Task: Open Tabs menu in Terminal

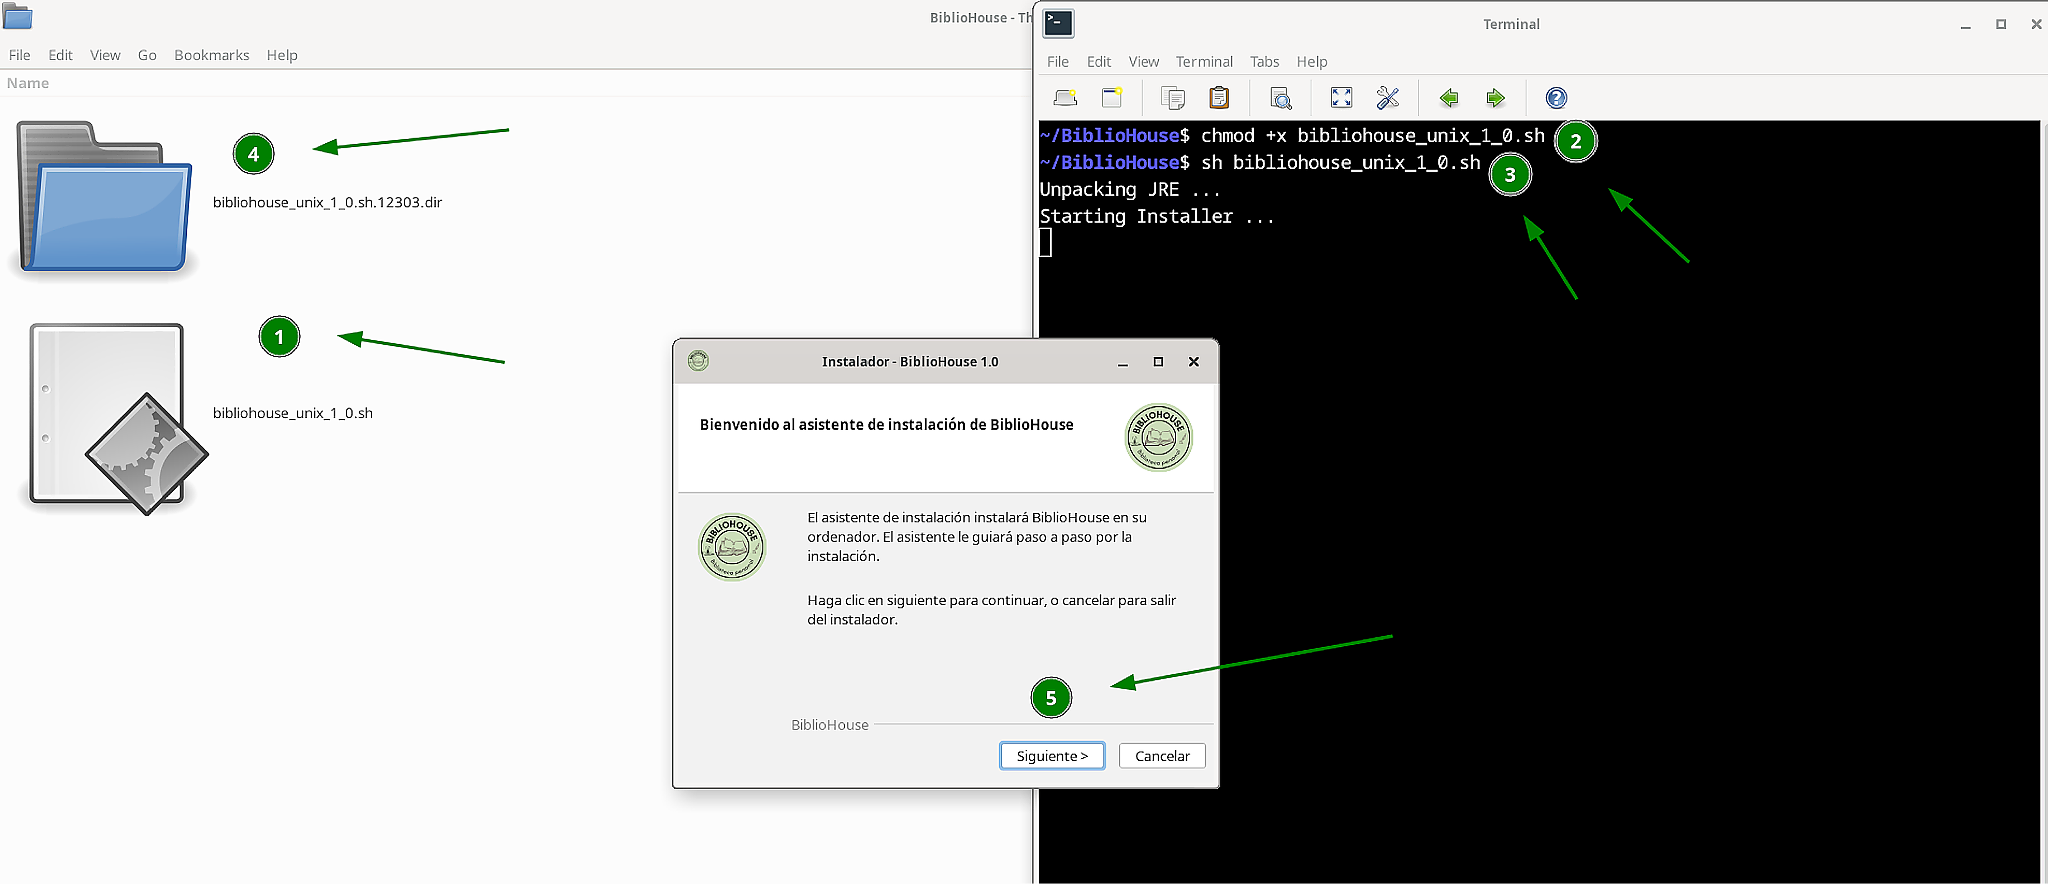Action: [x=1264, y=61]
